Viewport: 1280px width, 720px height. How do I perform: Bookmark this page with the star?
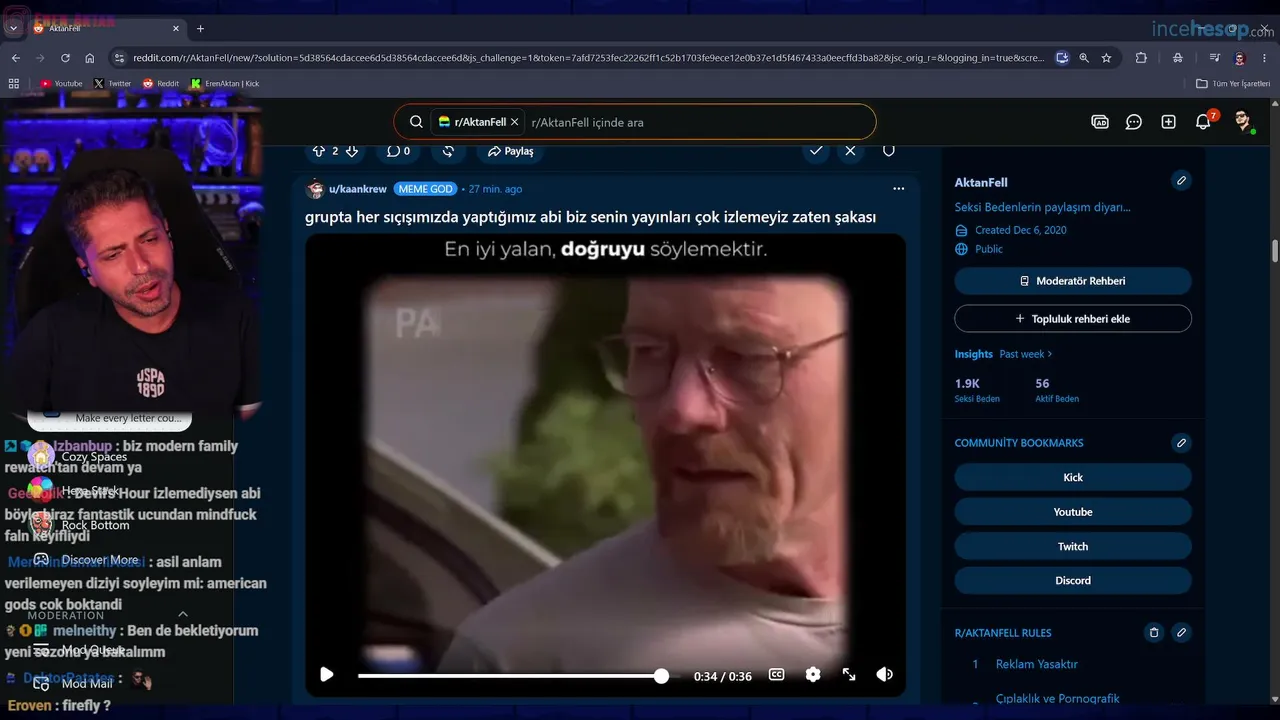(x=1106, y=58)
